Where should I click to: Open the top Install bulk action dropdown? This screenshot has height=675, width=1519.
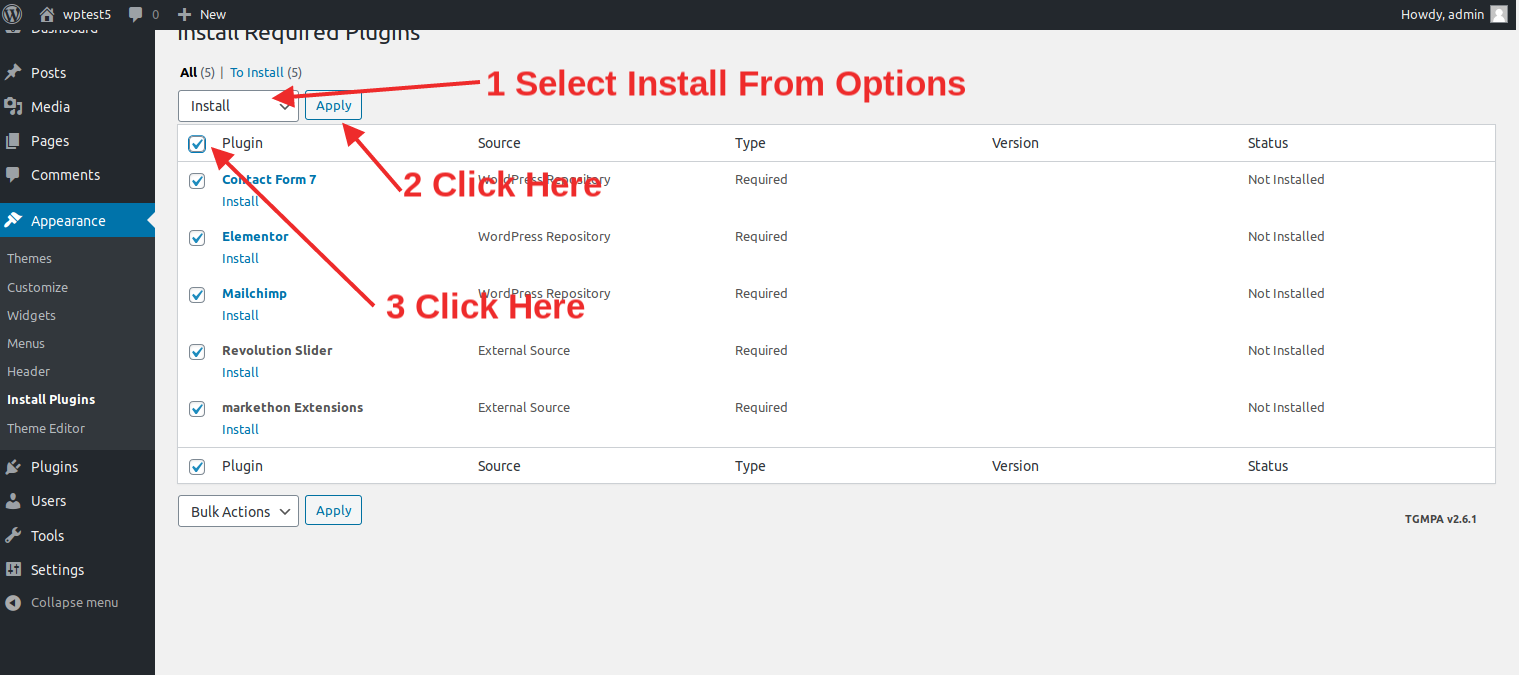238,106
